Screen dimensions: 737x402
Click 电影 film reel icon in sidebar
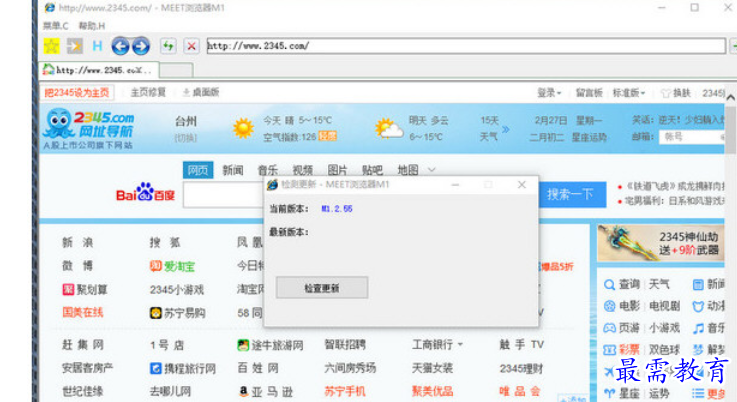[609, 306]
